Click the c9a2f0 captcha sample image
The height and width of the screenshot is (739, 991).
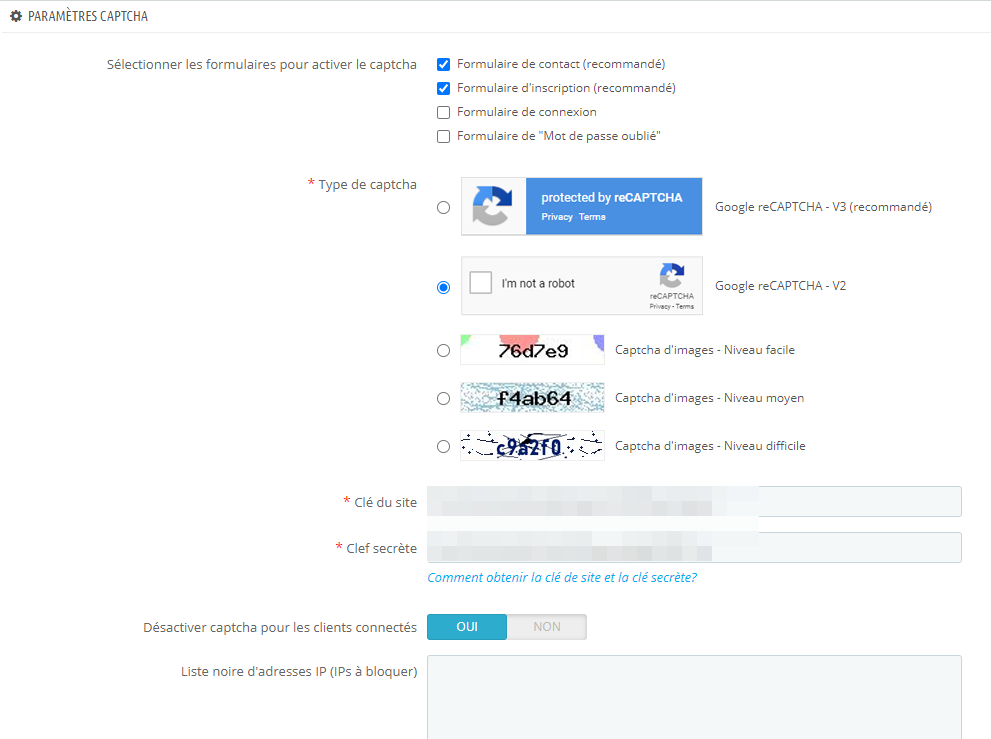[532, 446]
